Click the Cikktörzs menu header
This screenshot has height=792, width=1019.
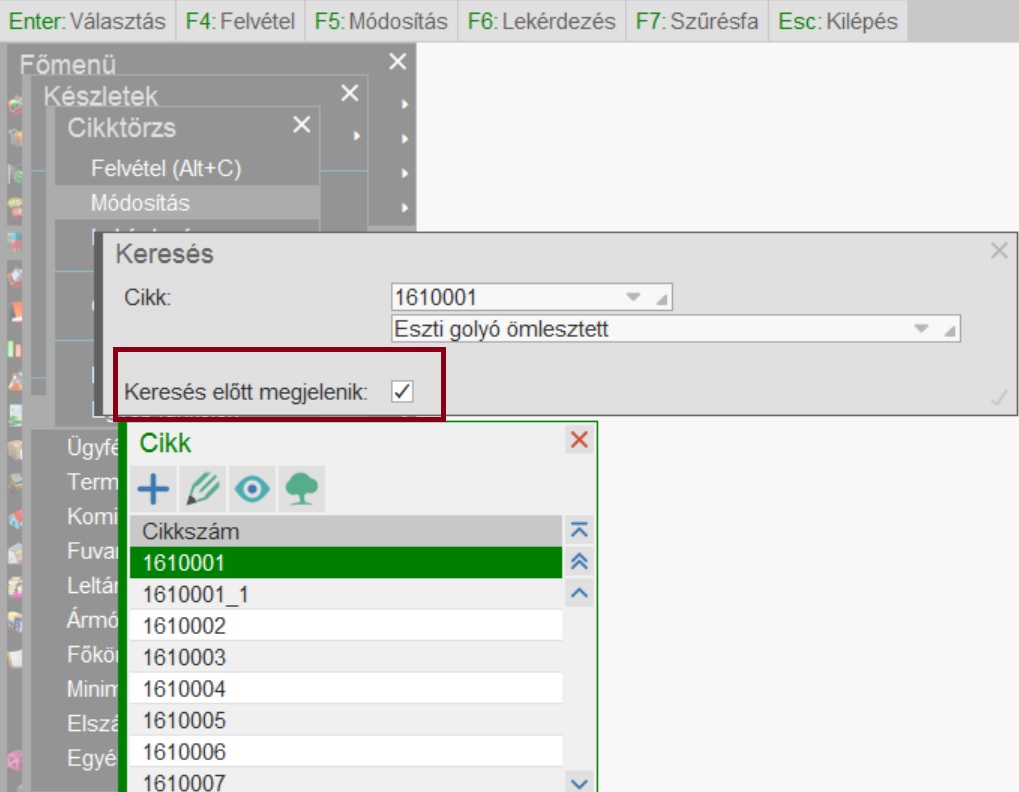(x=122, y=128)
